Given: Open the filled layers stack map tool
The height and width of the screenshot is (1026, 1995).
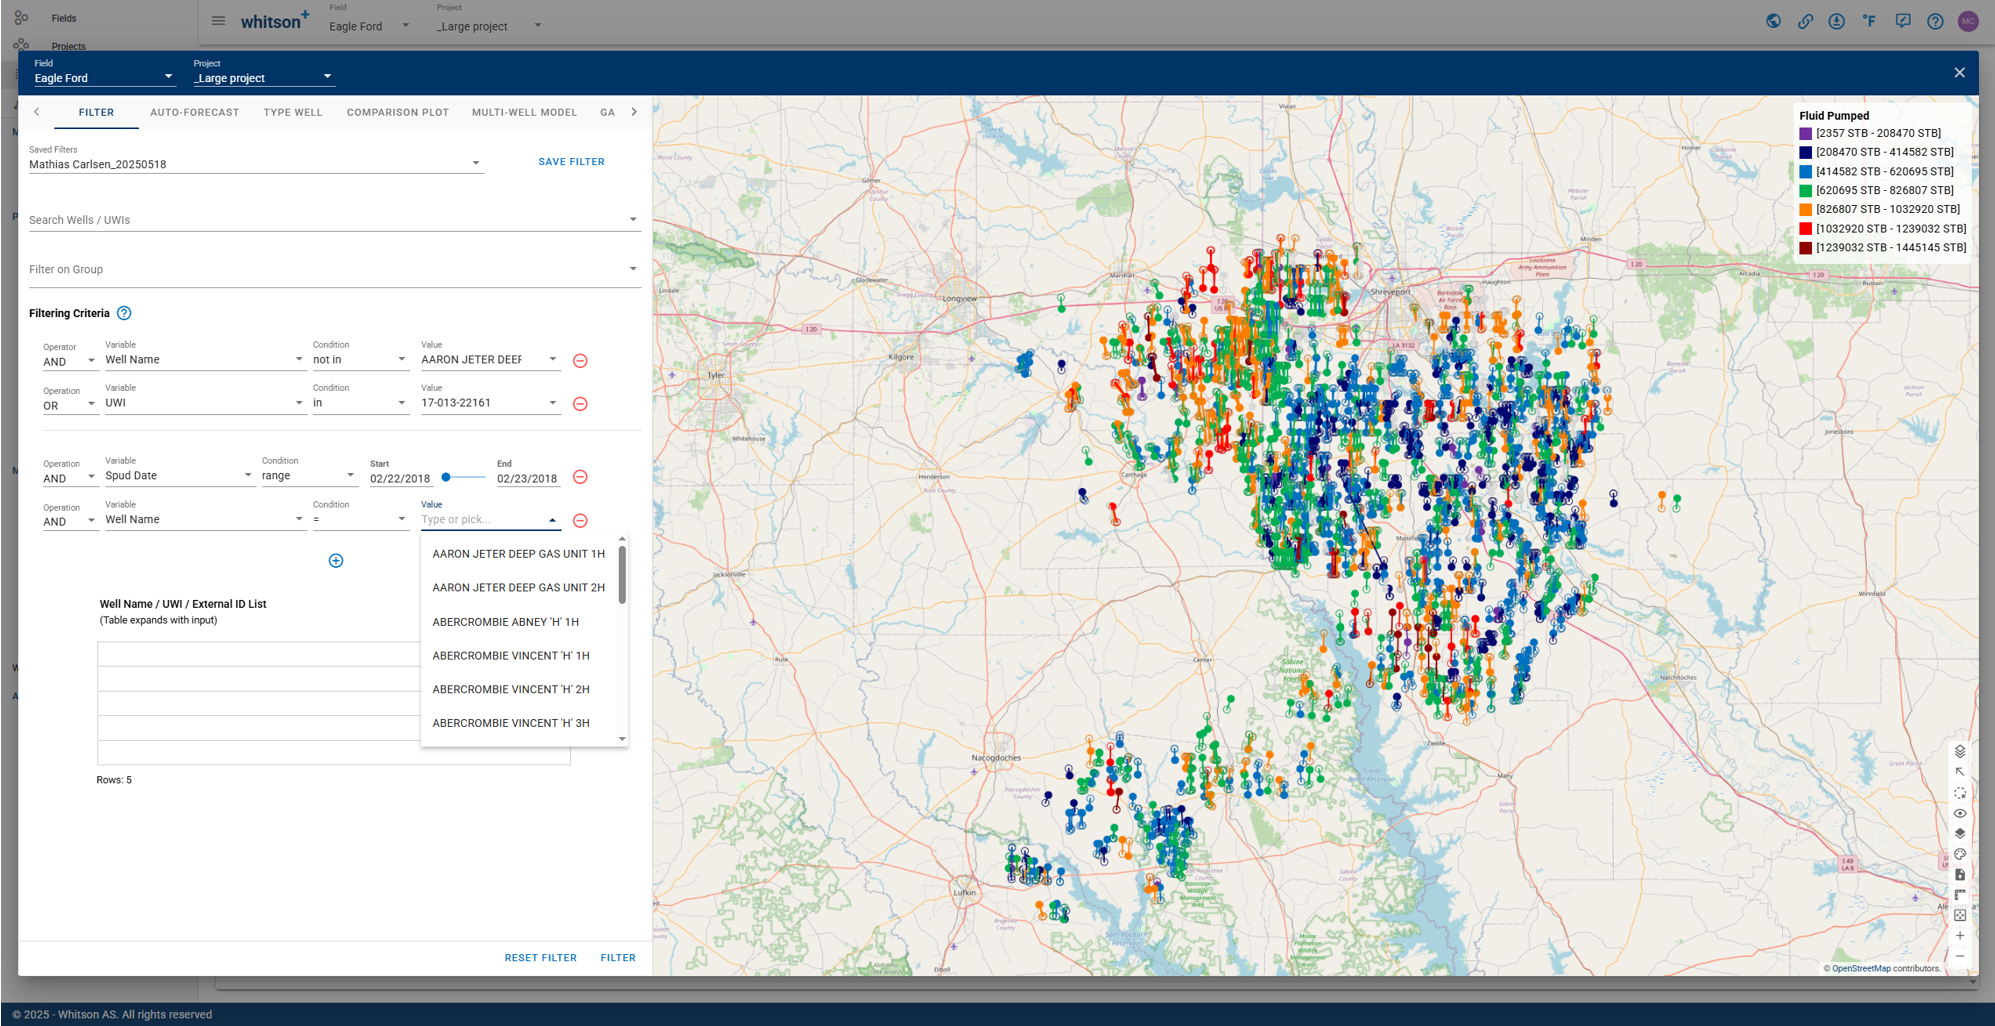Looking at the screenshot, I should 1960,833.
